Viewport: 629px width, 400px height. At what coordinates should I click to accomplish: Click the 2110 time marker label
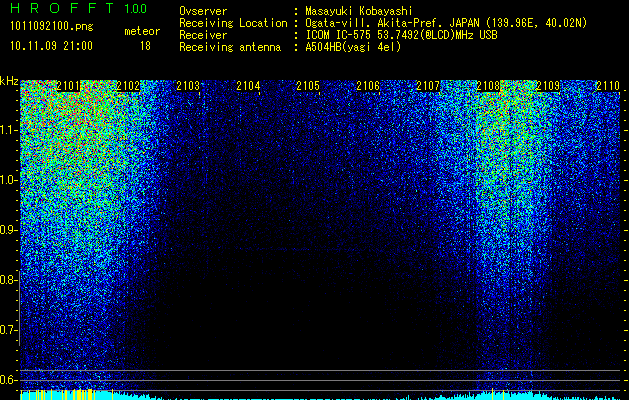click(608, 86)
